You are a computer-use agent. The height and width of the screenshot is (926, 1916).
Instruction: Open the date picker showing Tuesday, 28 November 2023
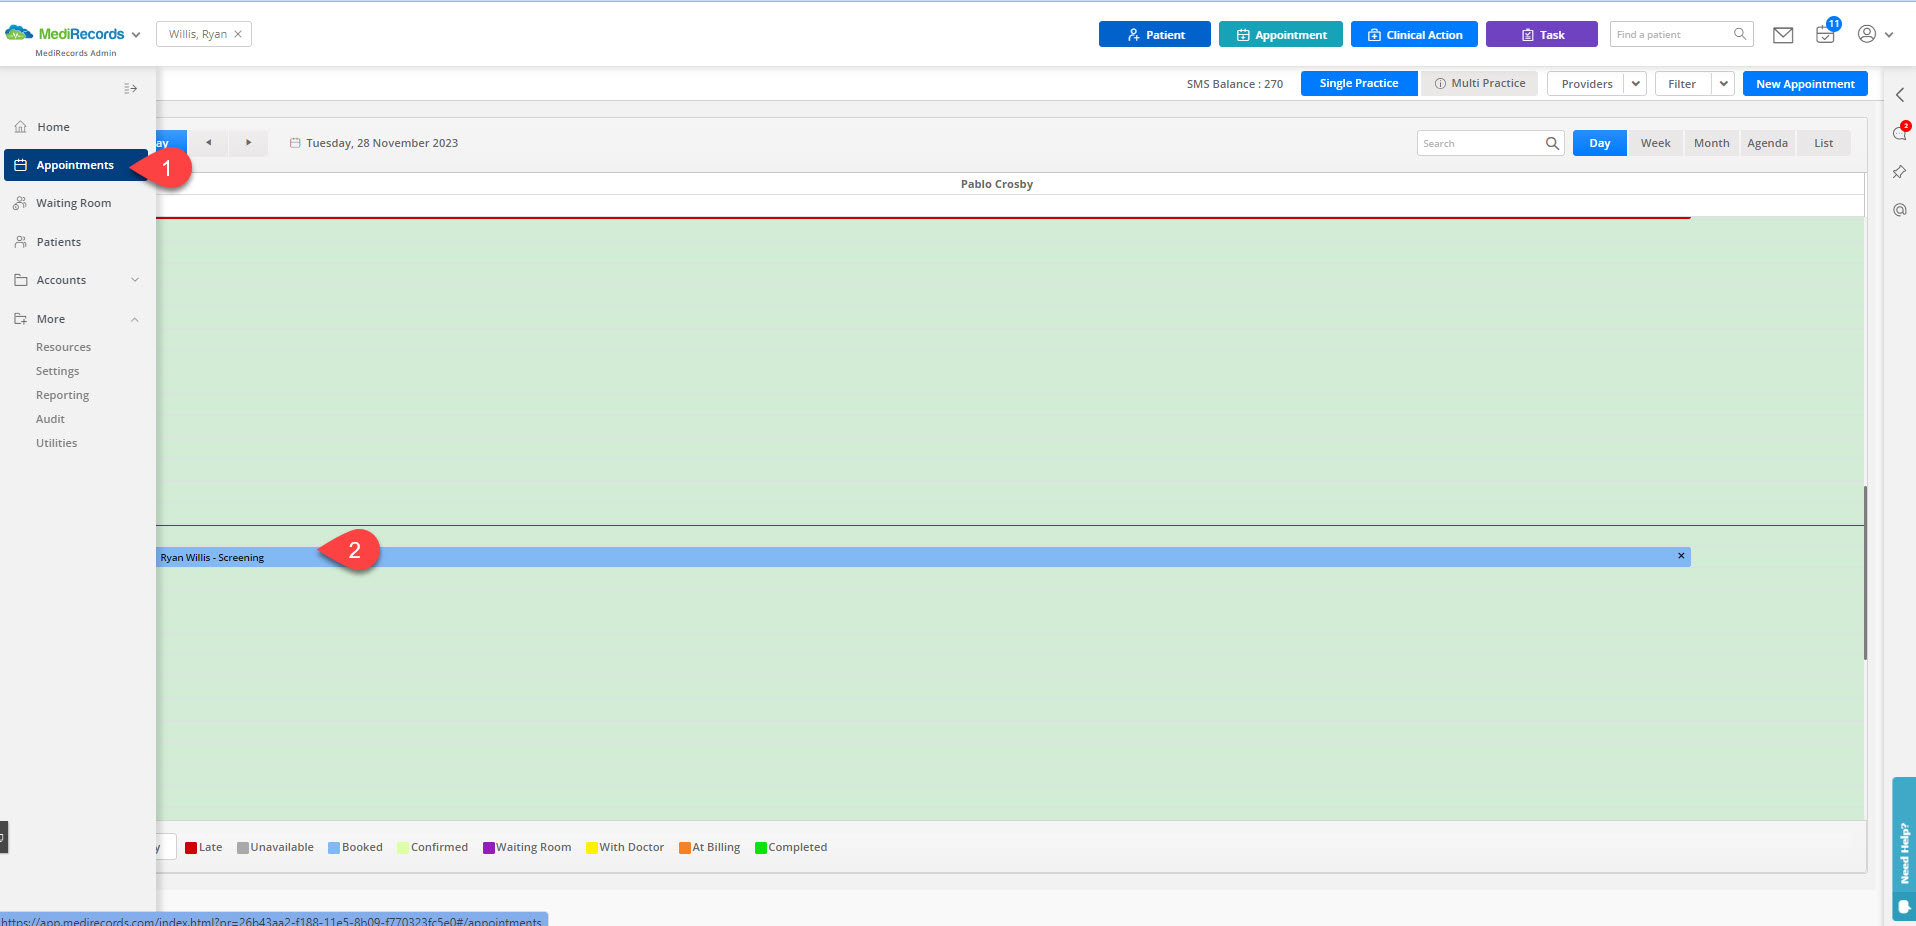point(374,143)
